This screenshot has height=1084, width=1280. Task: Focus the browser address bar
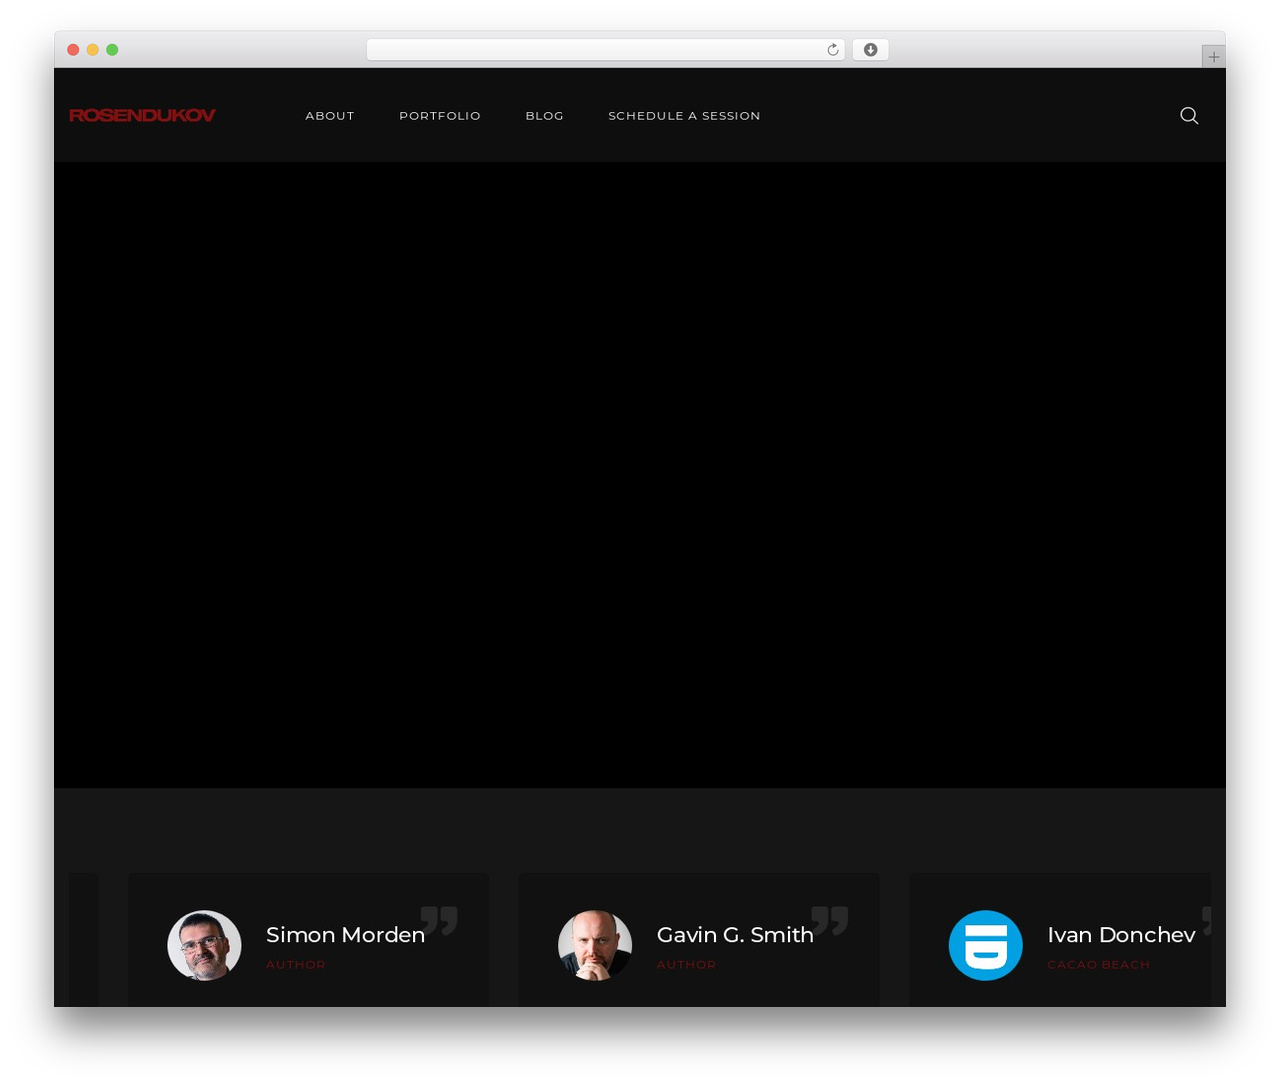click(606, 50)
